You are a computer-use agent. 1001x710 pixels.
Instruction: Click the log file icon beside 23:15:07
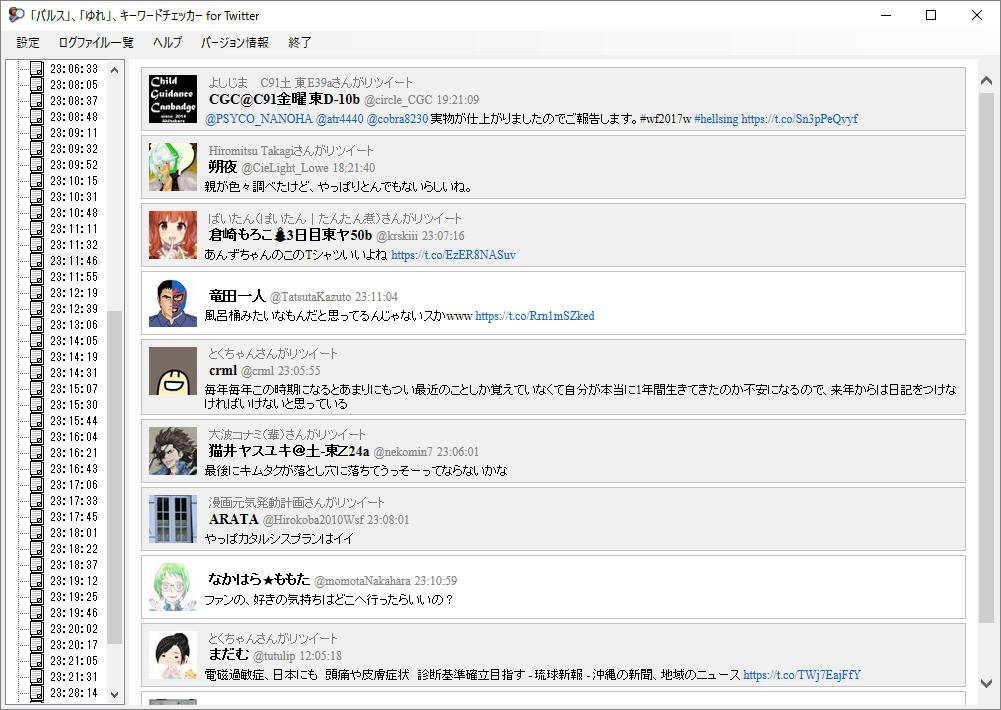coord(37,388)
